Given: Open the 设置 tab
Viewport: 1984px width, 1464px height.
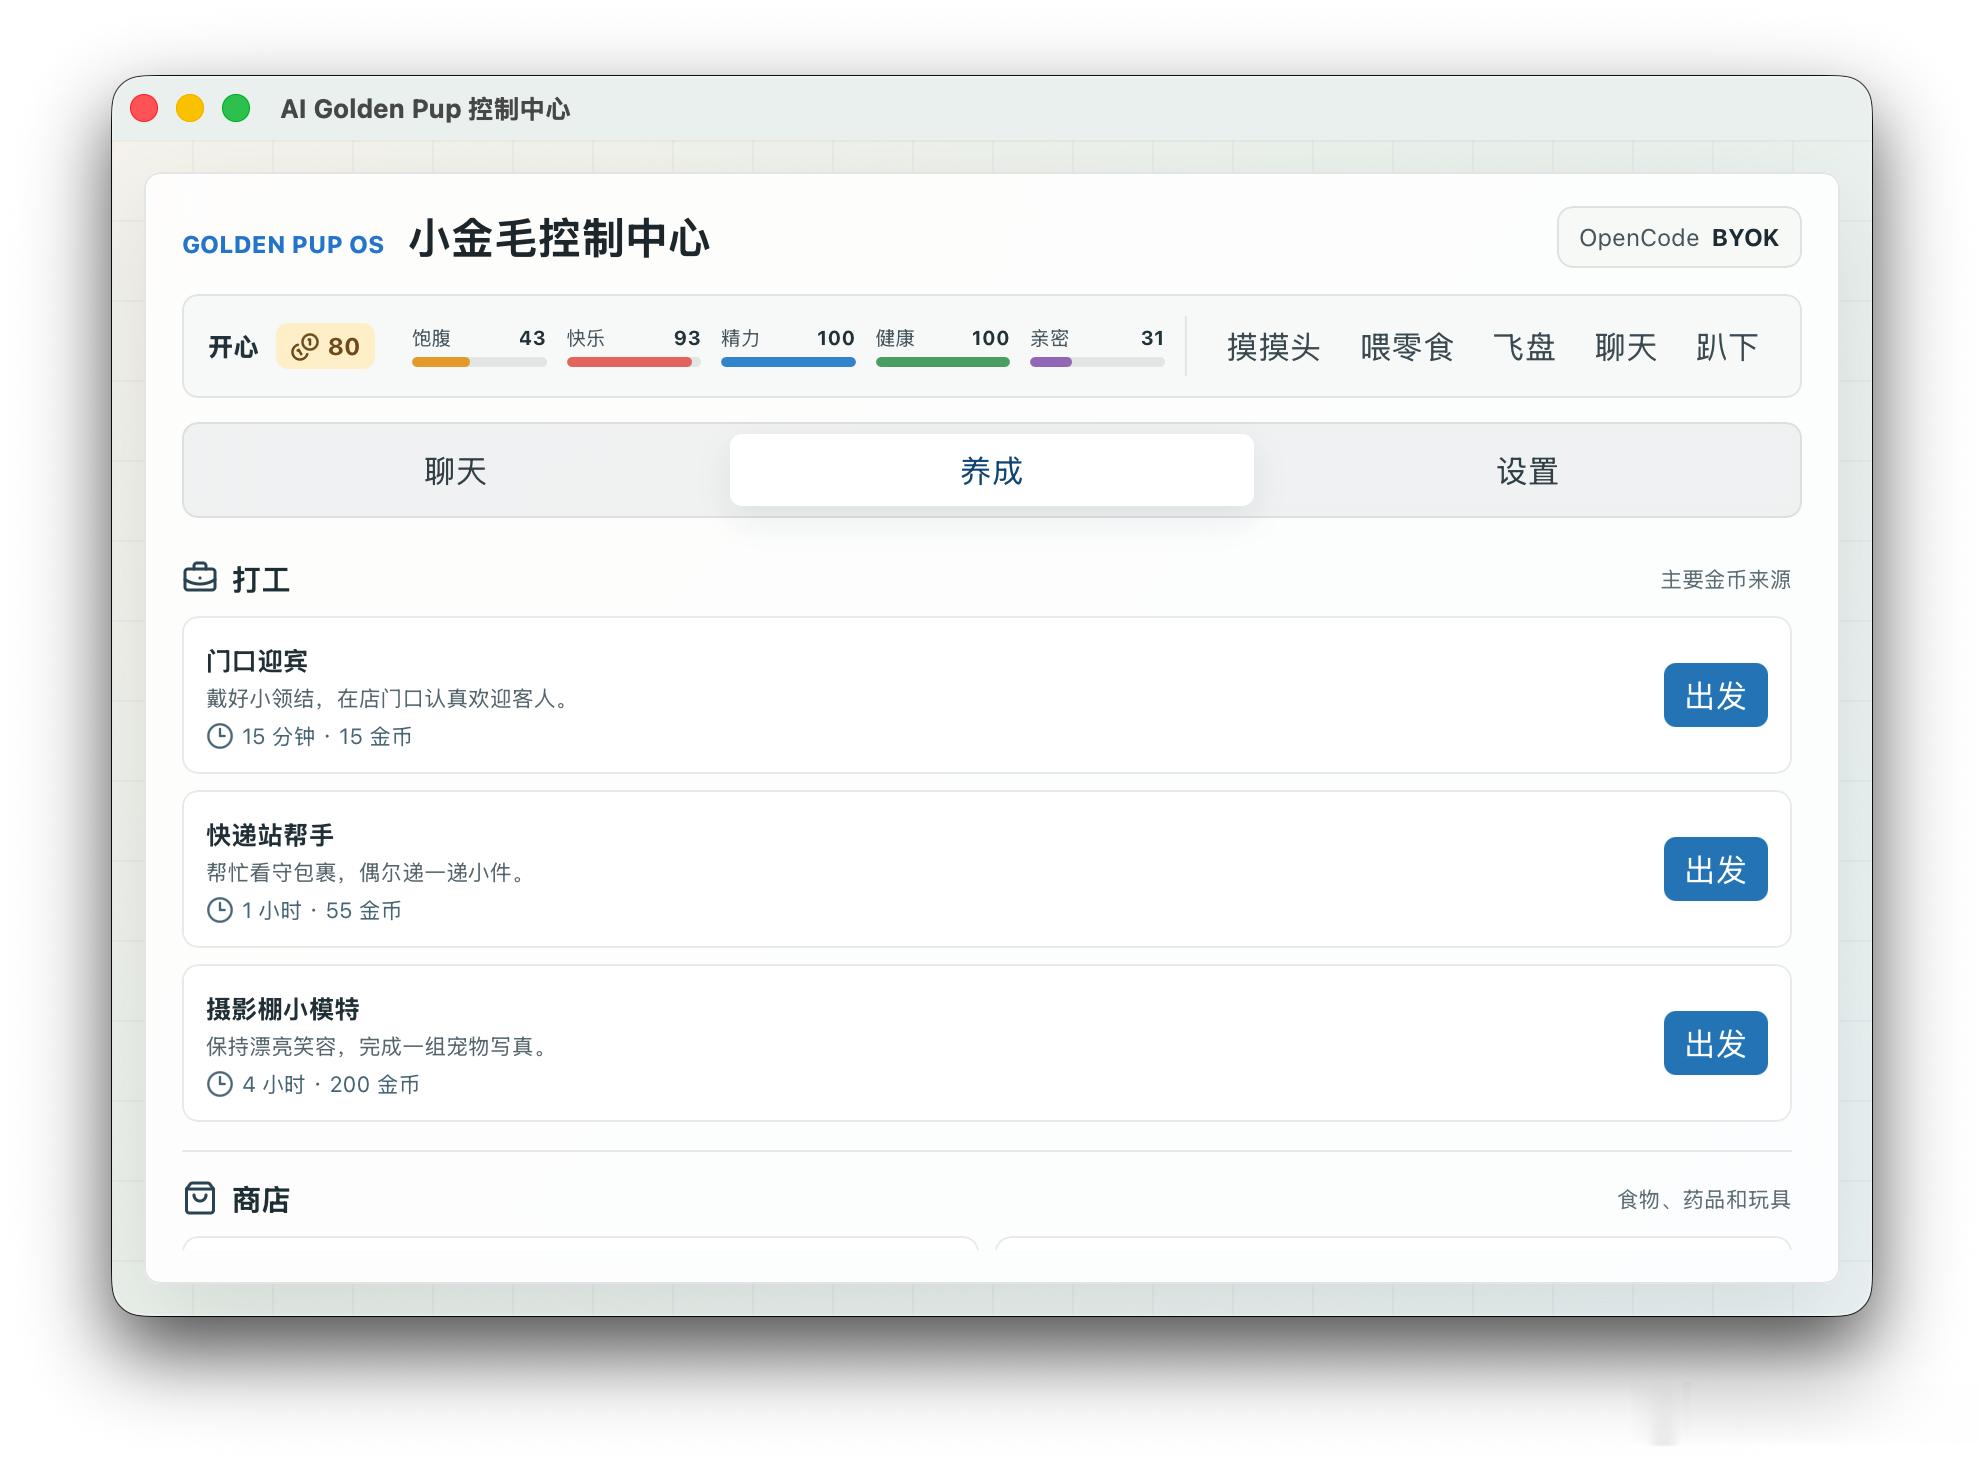Looking at the screenshot, I should pos(1528,471).
